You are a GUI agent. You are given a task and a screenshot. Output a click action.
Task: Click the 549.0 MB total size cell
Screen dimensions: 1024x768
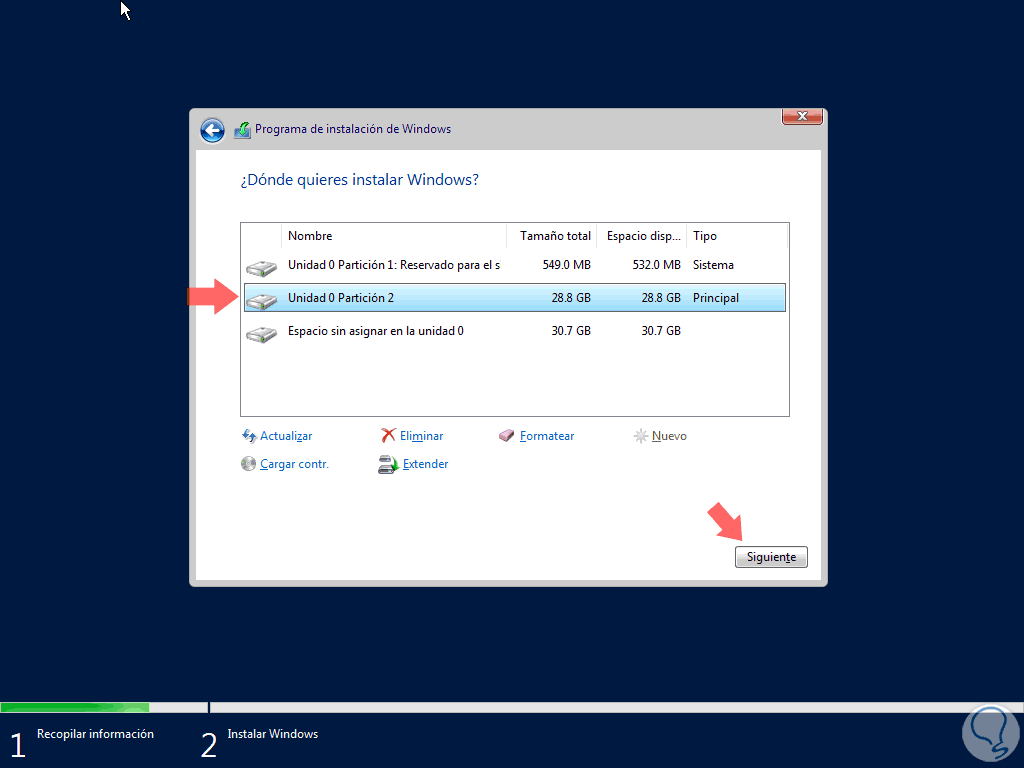566,265
